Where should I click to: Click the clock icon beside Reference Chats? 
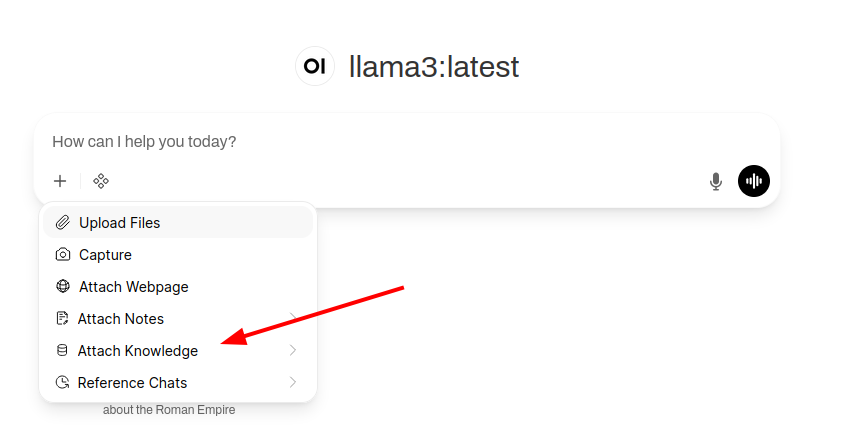62,383
